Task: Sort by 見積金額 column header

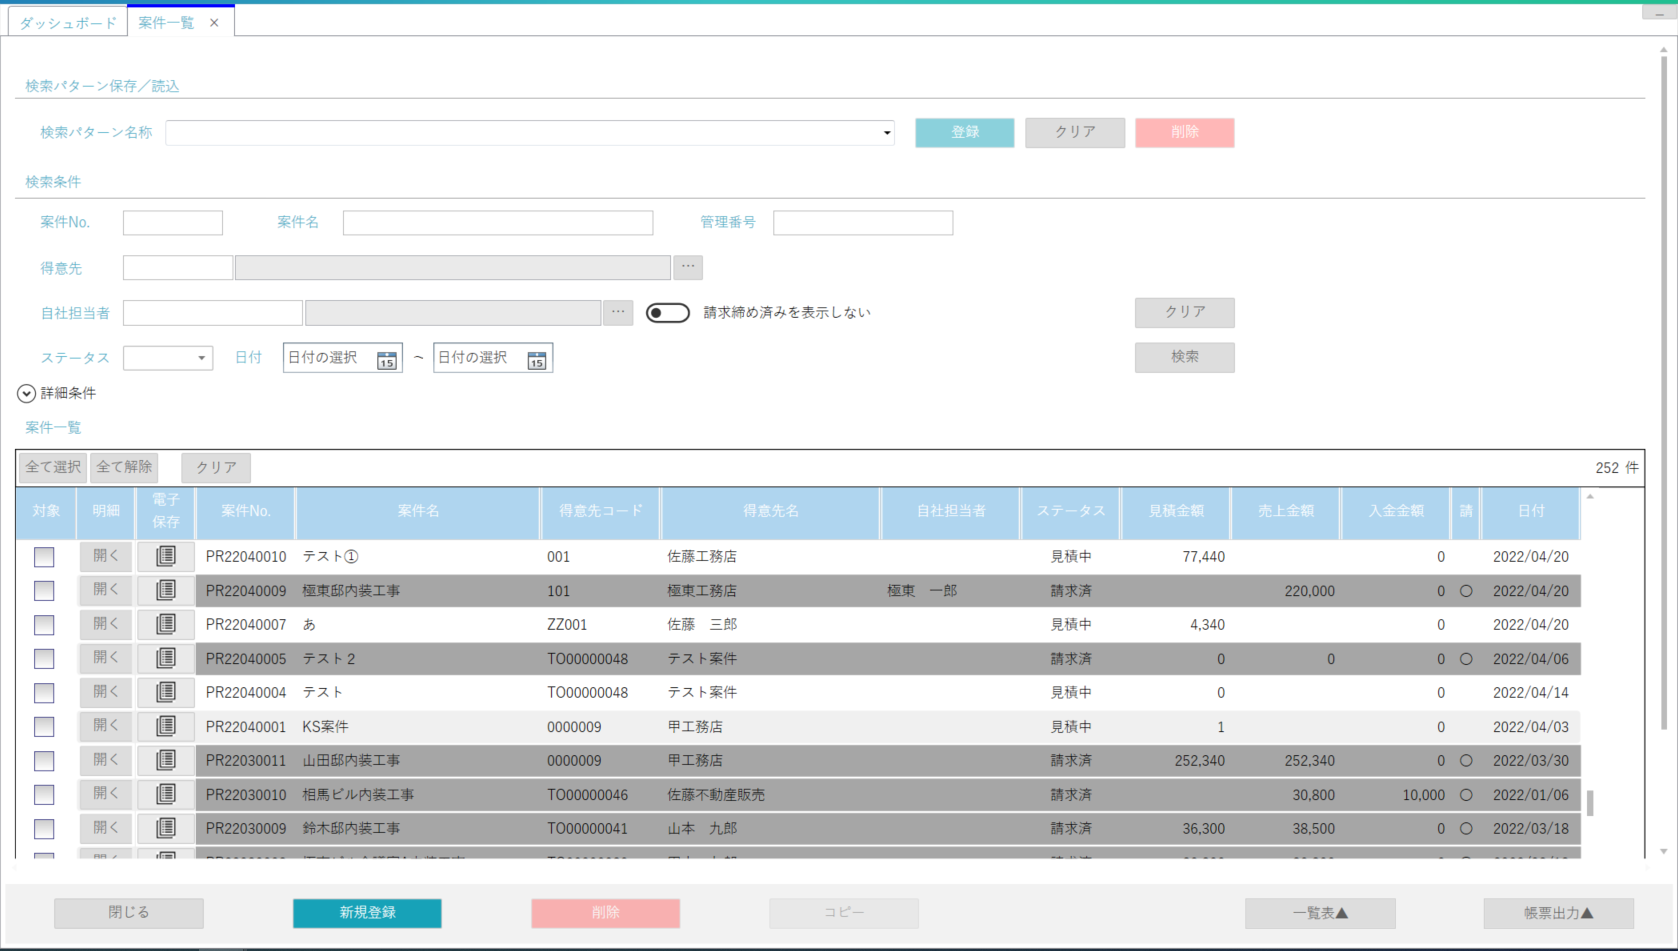Action: 1176,511
